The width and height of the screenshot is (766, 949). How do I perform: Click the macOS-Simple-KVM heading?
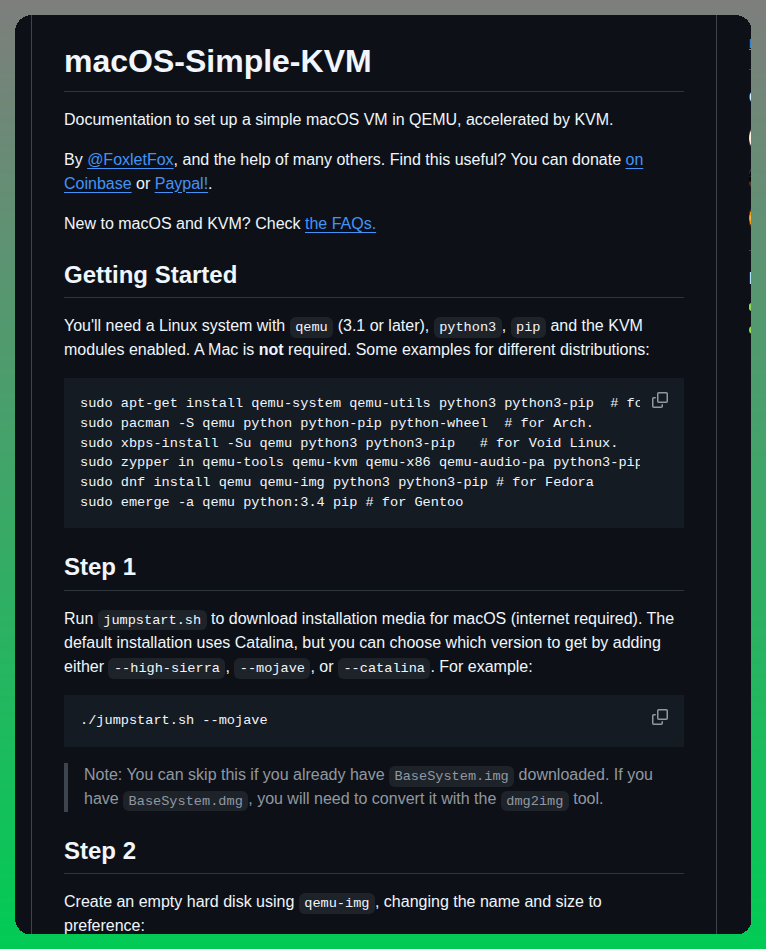[218, 62]
